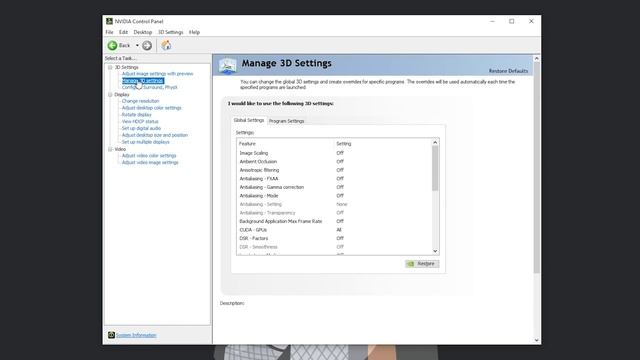
Task: Click the Manage 3D Settings header icon
Action: [x=227, y=65]
